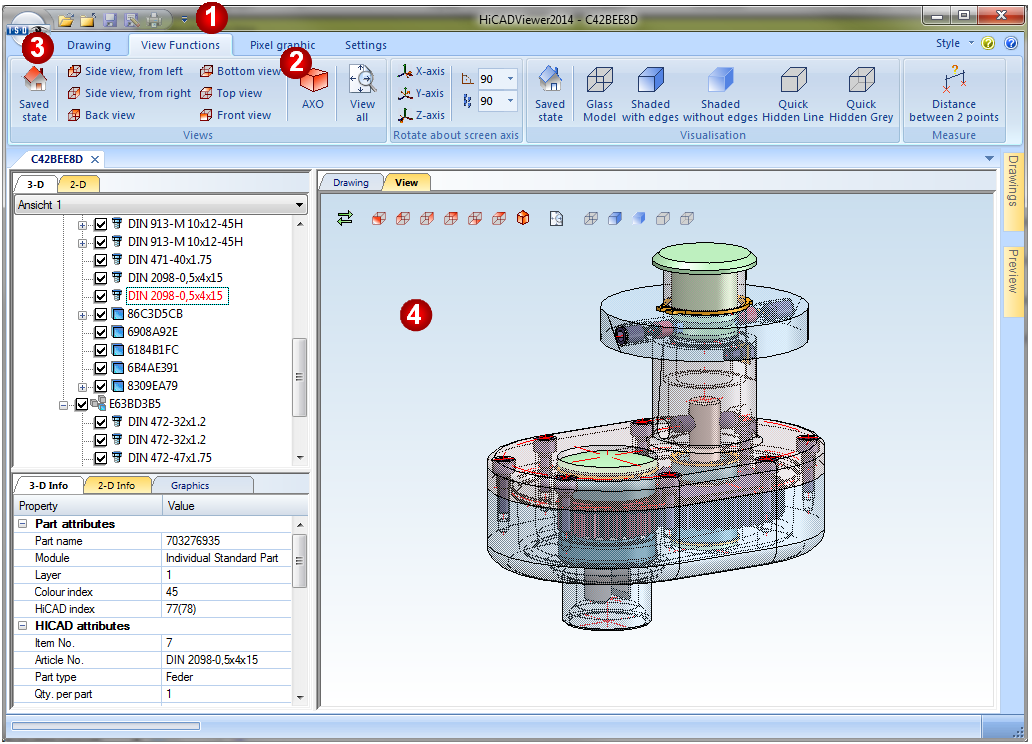Switch to the Drawing tab beside View
Screen dimensions: 1032x744
coord(351,182)
